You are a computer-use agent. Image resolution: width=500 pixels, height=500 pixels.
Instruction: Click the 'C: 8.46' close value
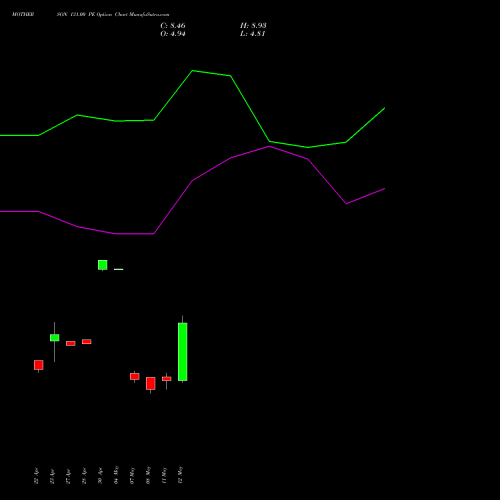[173, 26]
